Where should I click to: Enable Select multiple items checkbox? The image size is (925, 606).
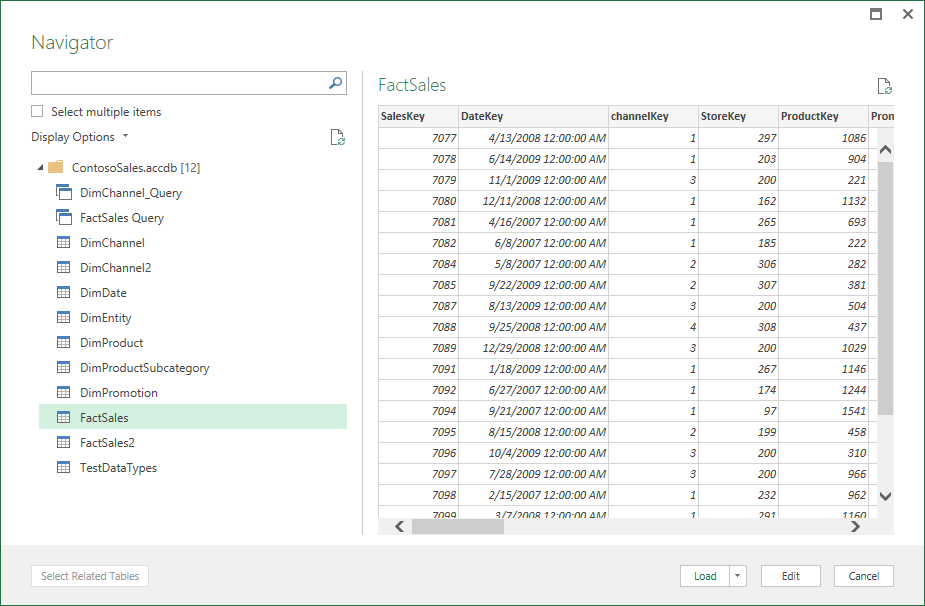point(38,112)
